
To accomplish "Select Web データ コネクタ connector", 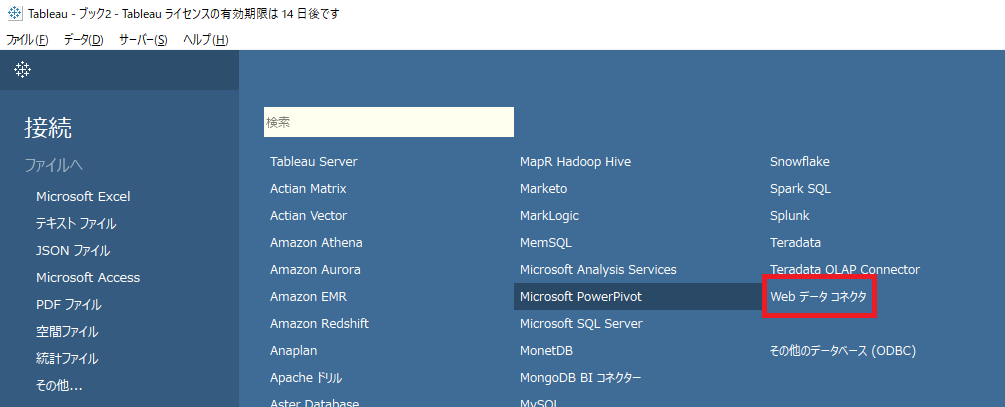I will (x=818, y=297).
